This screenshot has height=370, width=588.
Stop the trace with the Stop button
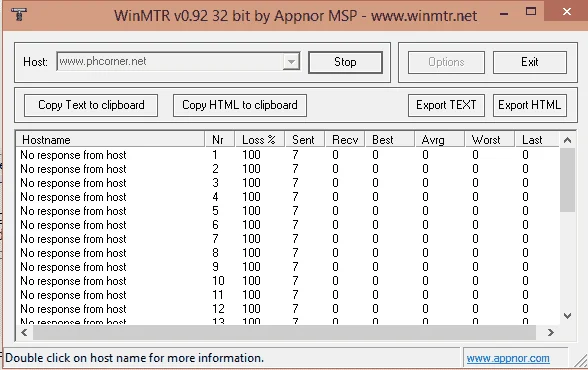point(345,62)
